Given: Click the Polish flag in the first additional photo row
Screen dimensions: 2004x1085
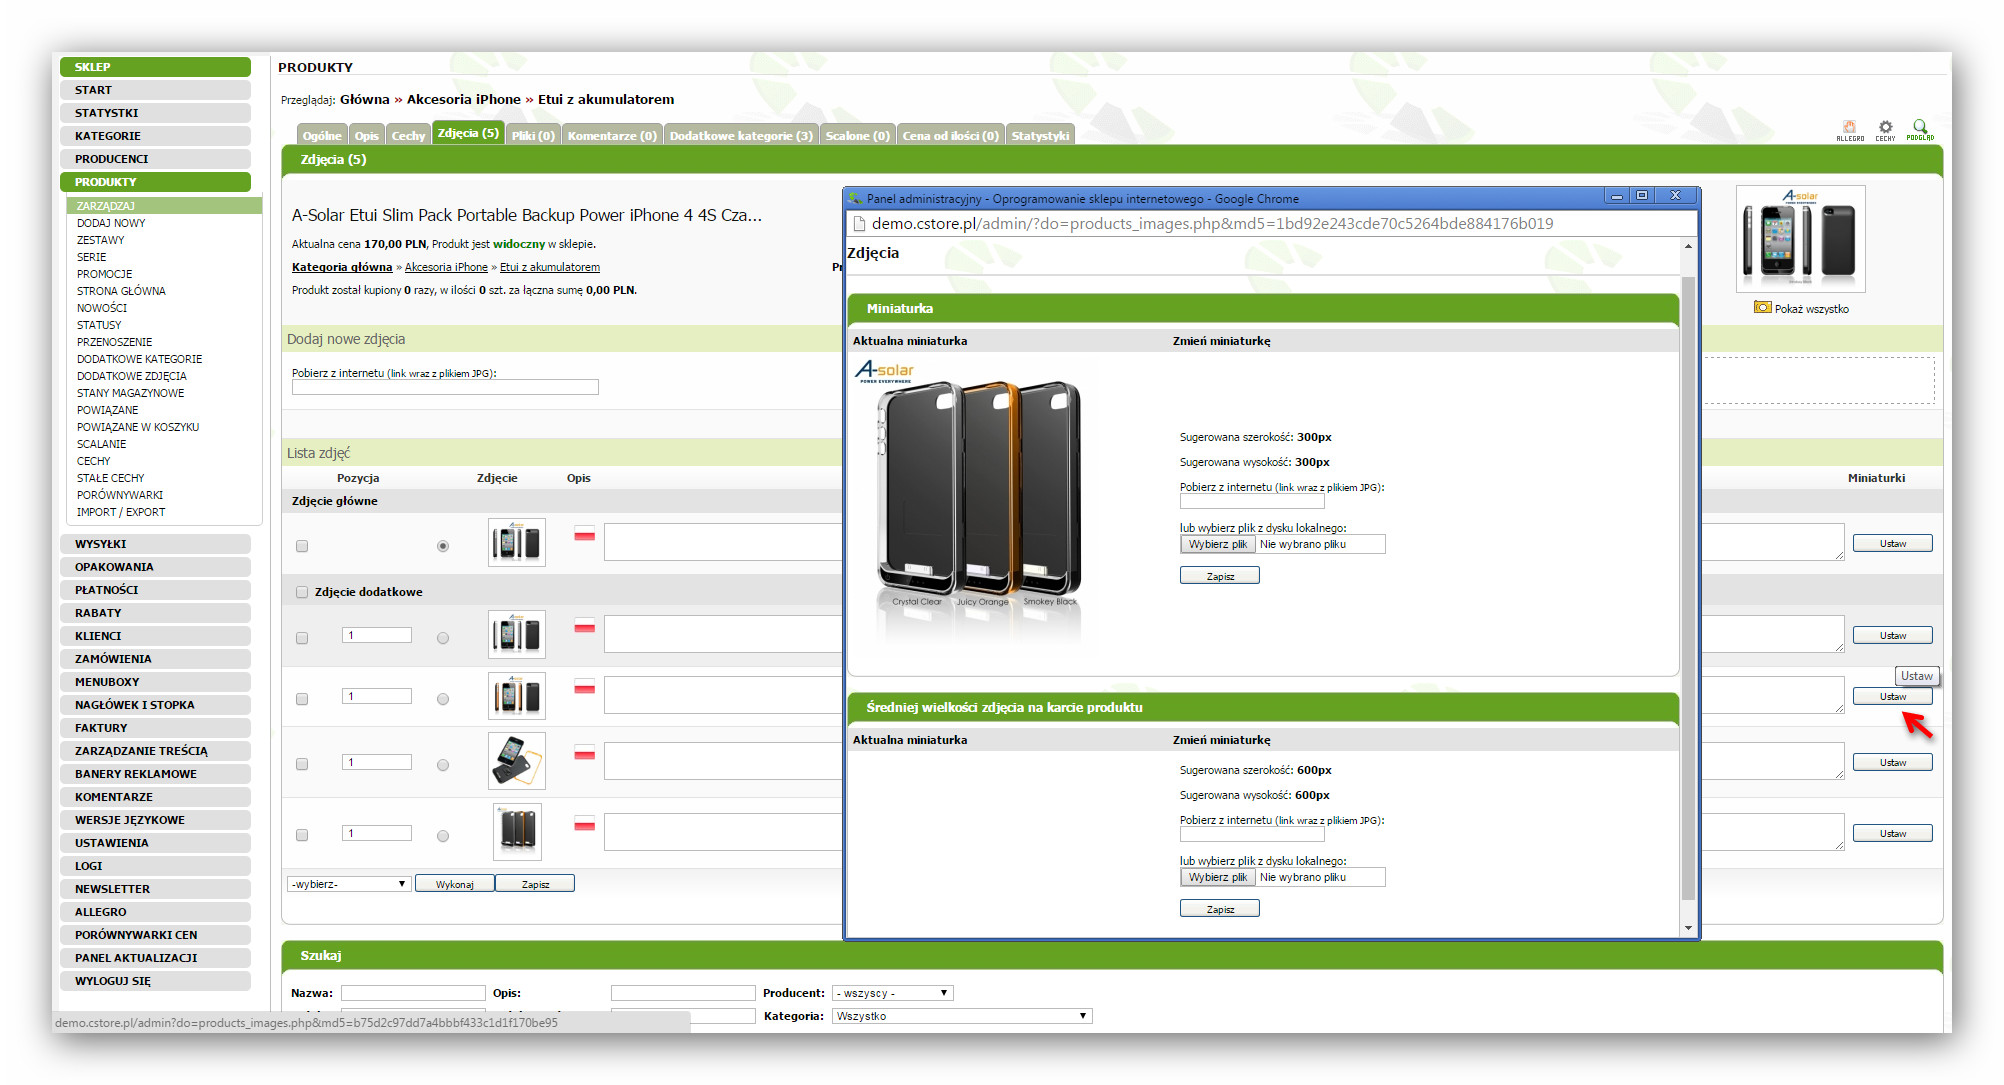Looking at the screenshot, I should (585, 626).
